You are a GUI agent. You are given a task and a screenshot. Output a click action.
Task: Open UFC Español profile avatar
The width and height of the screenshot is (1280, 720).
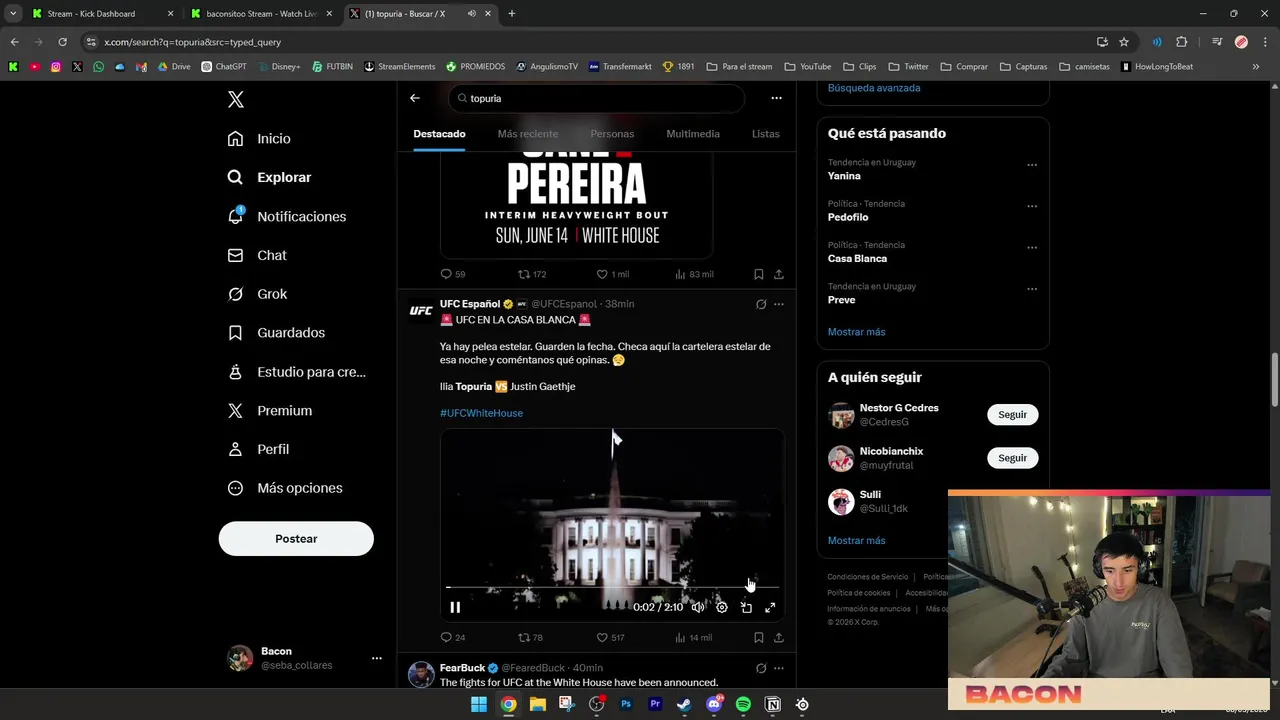(421, 311)
